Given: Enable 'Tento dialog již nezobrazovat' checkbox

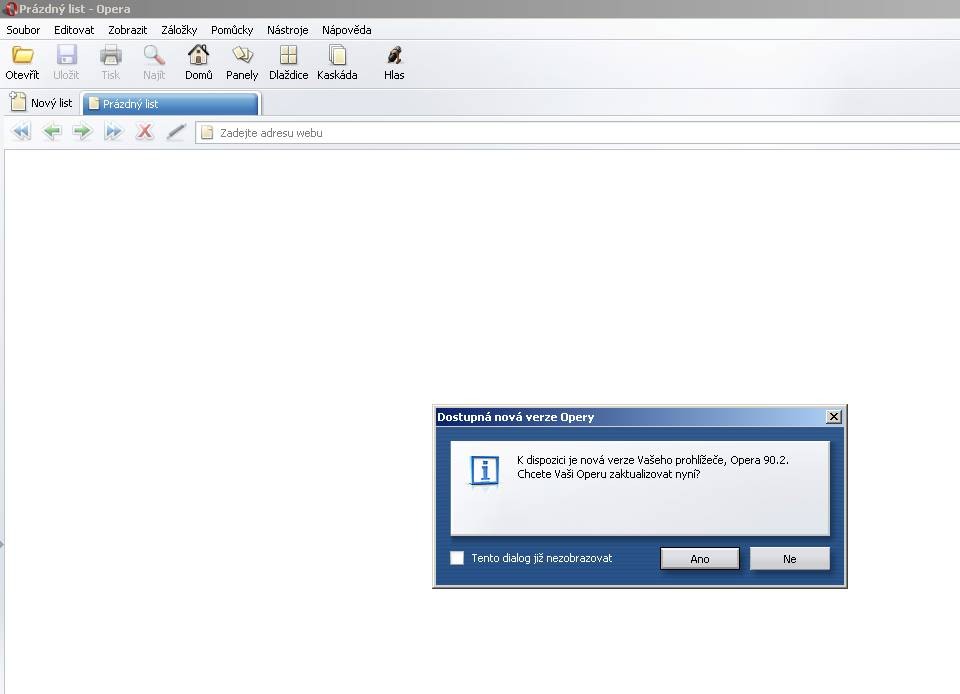Looking at the screenshot, I should [x=457, y=558].
